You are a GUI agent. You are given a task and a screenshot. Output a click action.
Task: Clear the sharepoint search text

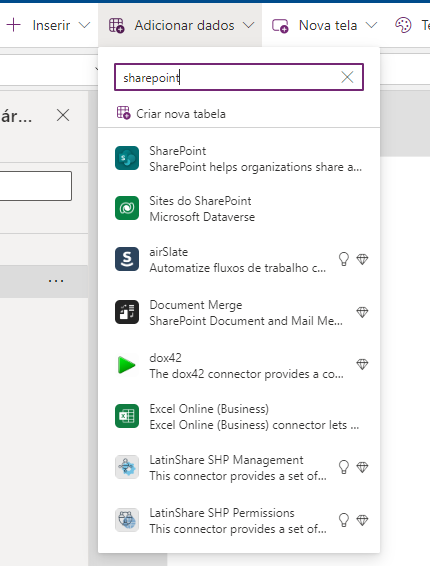(347, 77)
